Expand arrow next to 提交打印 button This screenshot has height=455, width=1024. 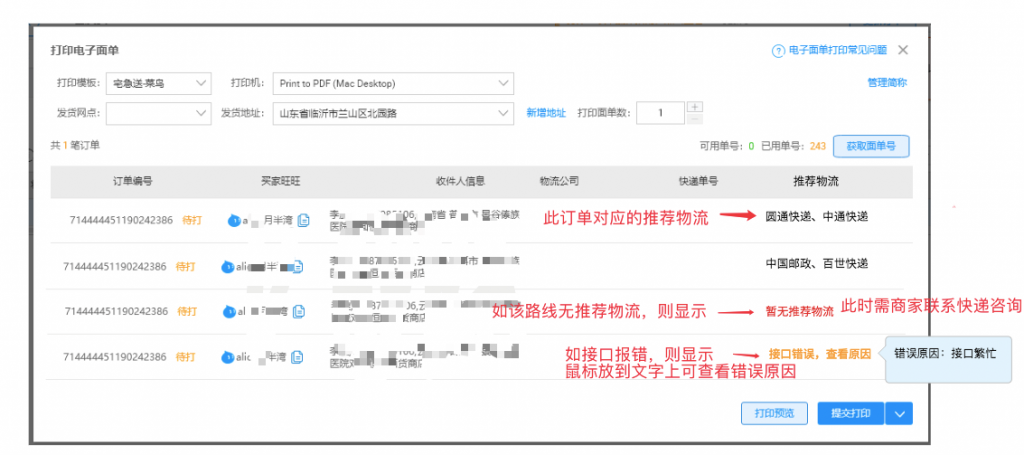(900, 413)
